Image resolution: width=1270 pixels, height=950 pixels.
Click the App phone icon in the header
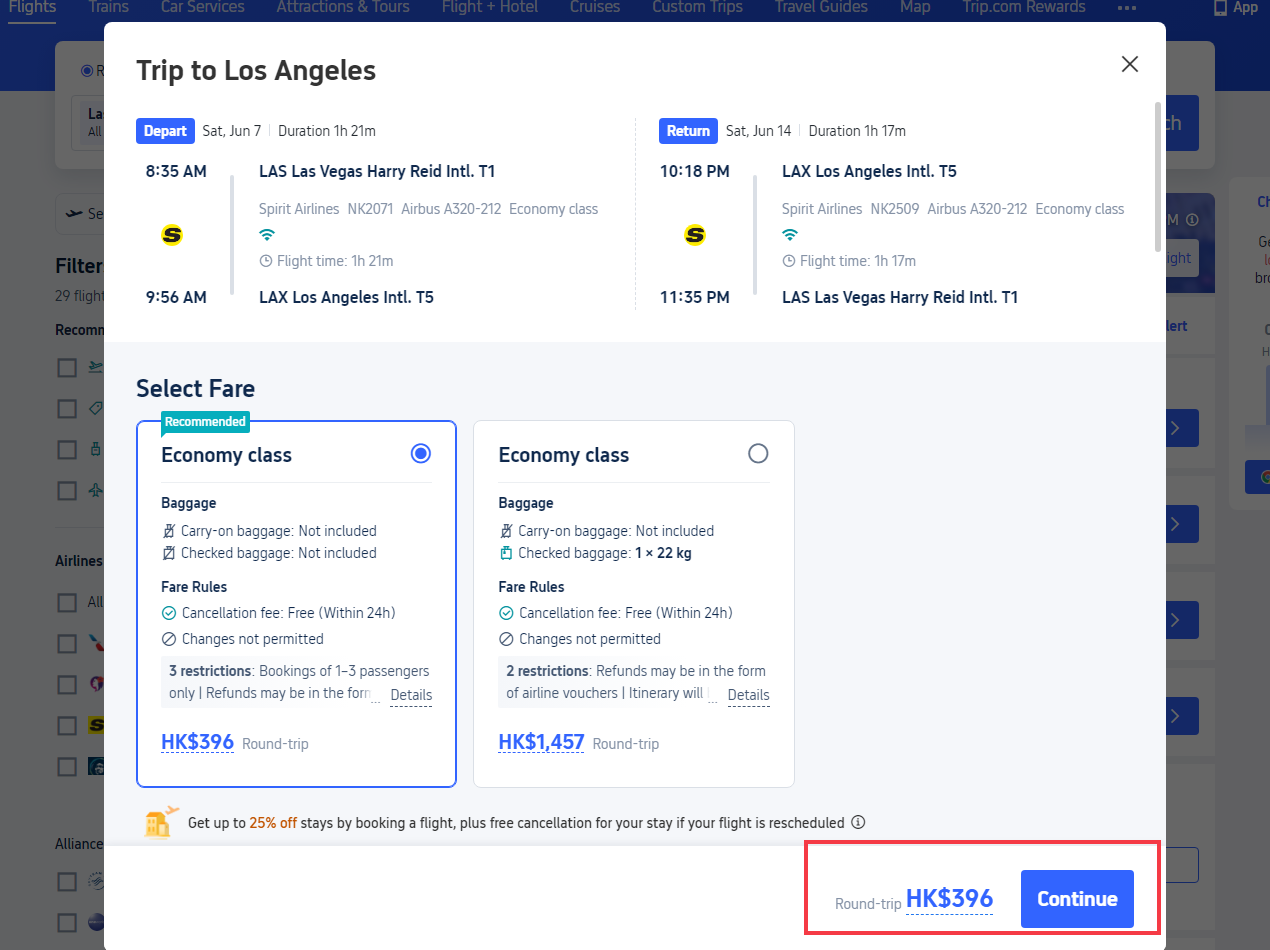[1220, 7]
